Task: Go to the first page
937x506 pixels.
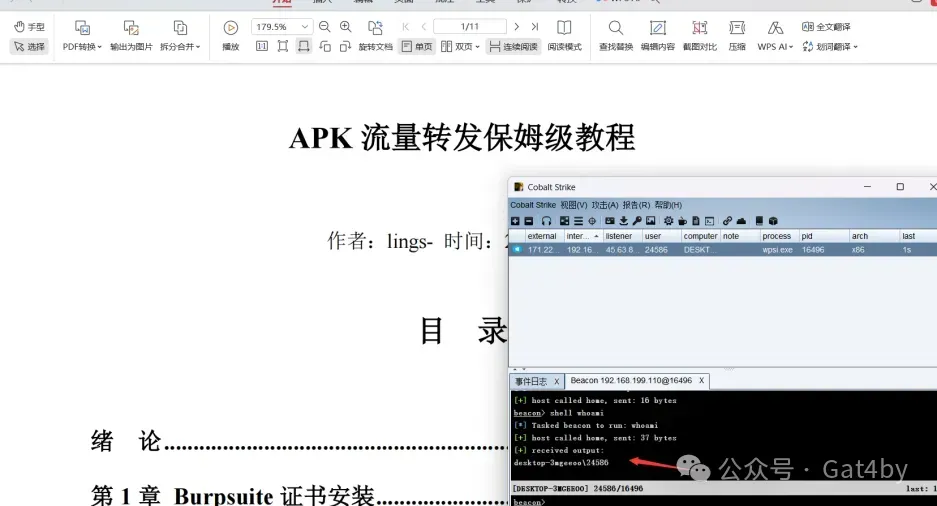Action: click(406, 27)
